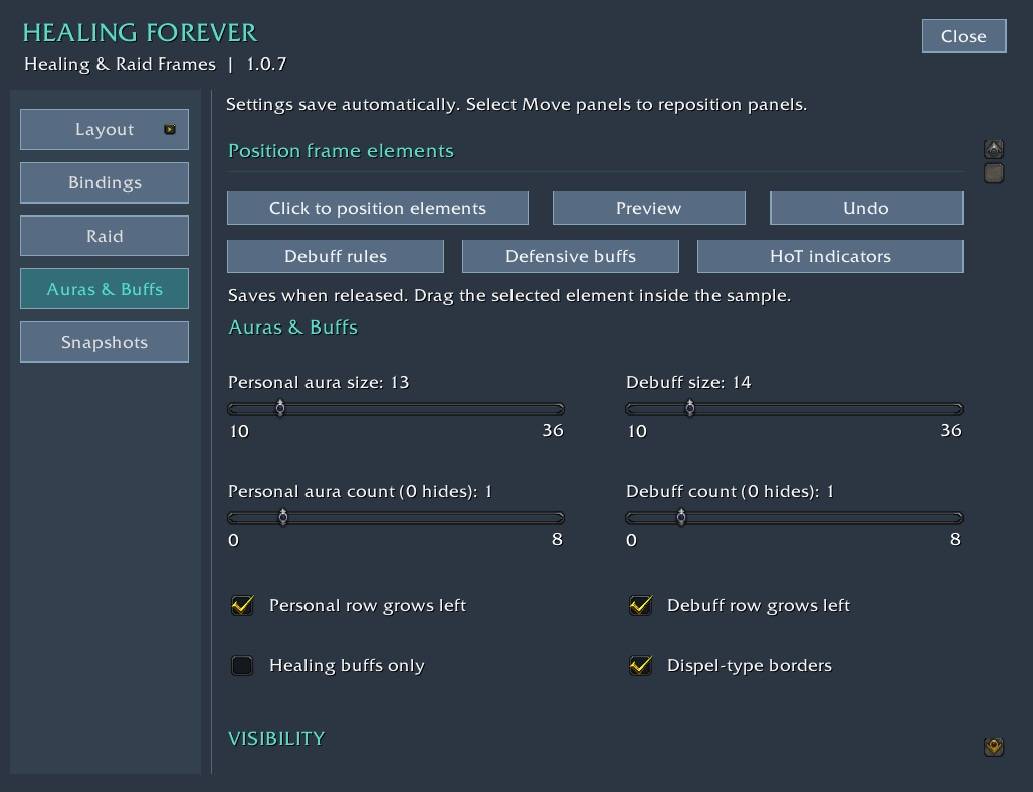The width and height of the screenshot is (1033, 792).
Task: Go to the Snapshots tab
Action: point(104,342)
